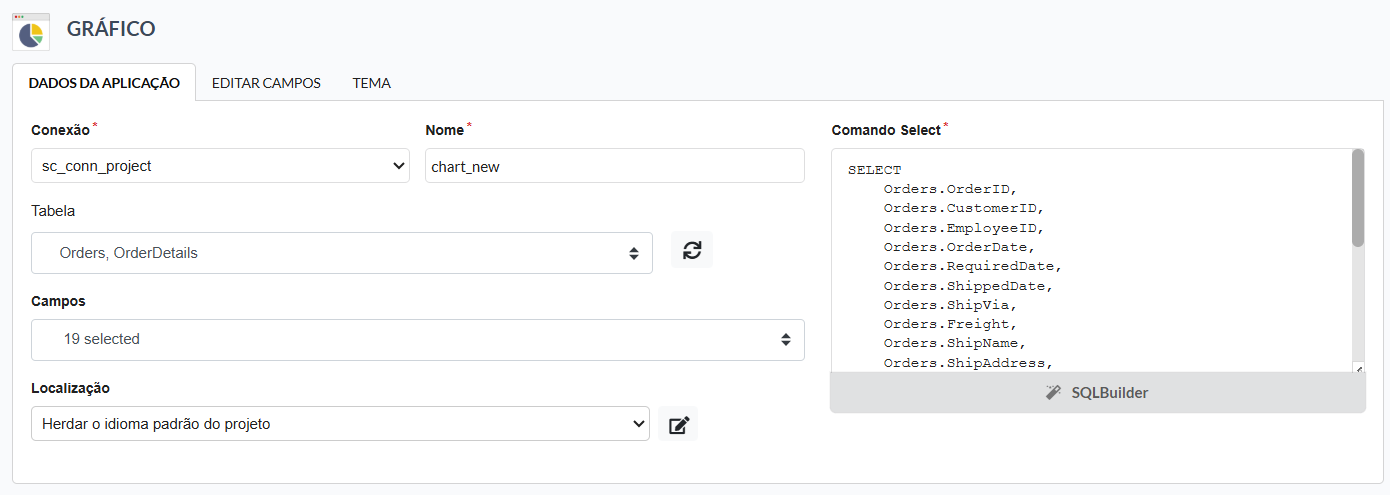Click the Conexão field label
The width and height of the screenshot is (1390, 495).
tap(60, 130)
